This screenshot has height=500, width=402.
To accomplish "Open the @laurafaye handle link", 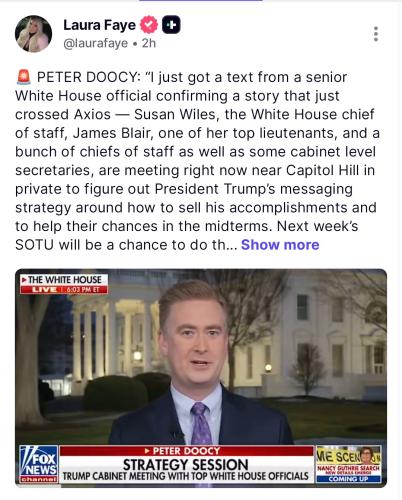I will click(96, 43).
